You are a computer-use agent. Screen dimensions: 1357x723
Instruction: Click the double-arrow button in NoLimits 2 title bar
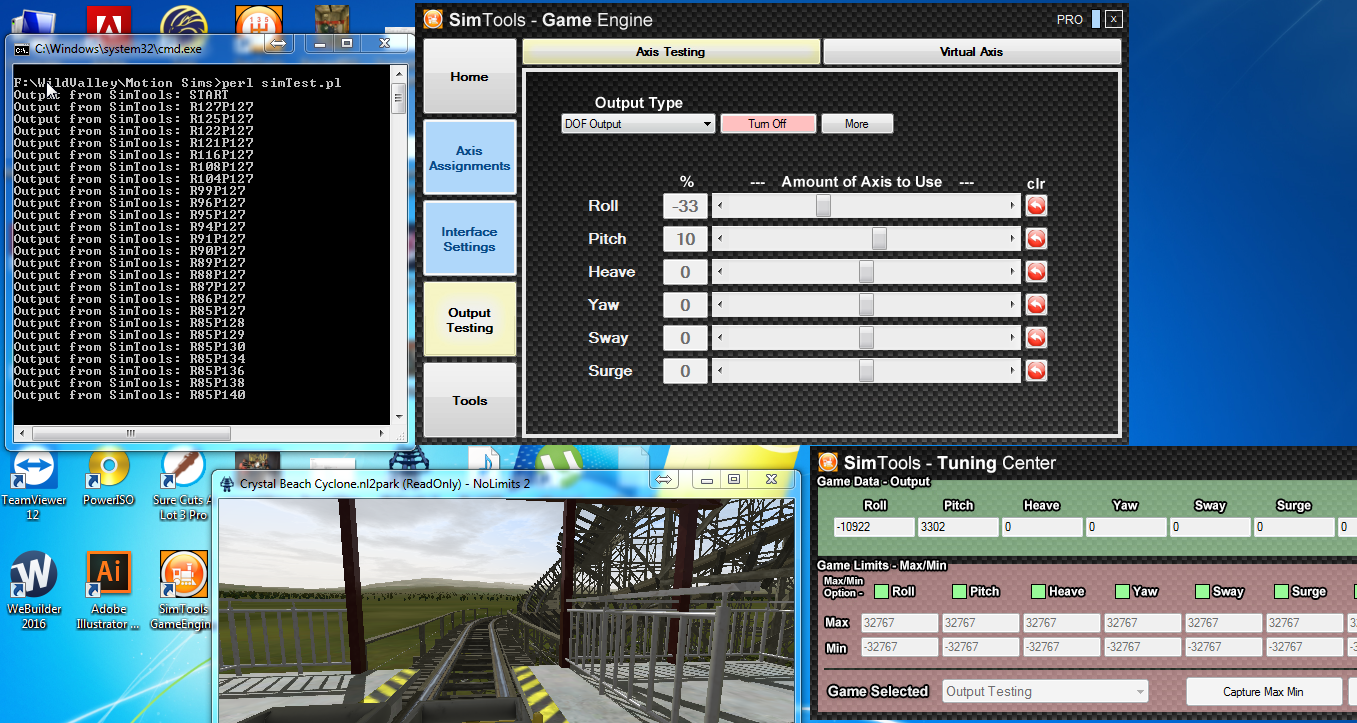664,480
